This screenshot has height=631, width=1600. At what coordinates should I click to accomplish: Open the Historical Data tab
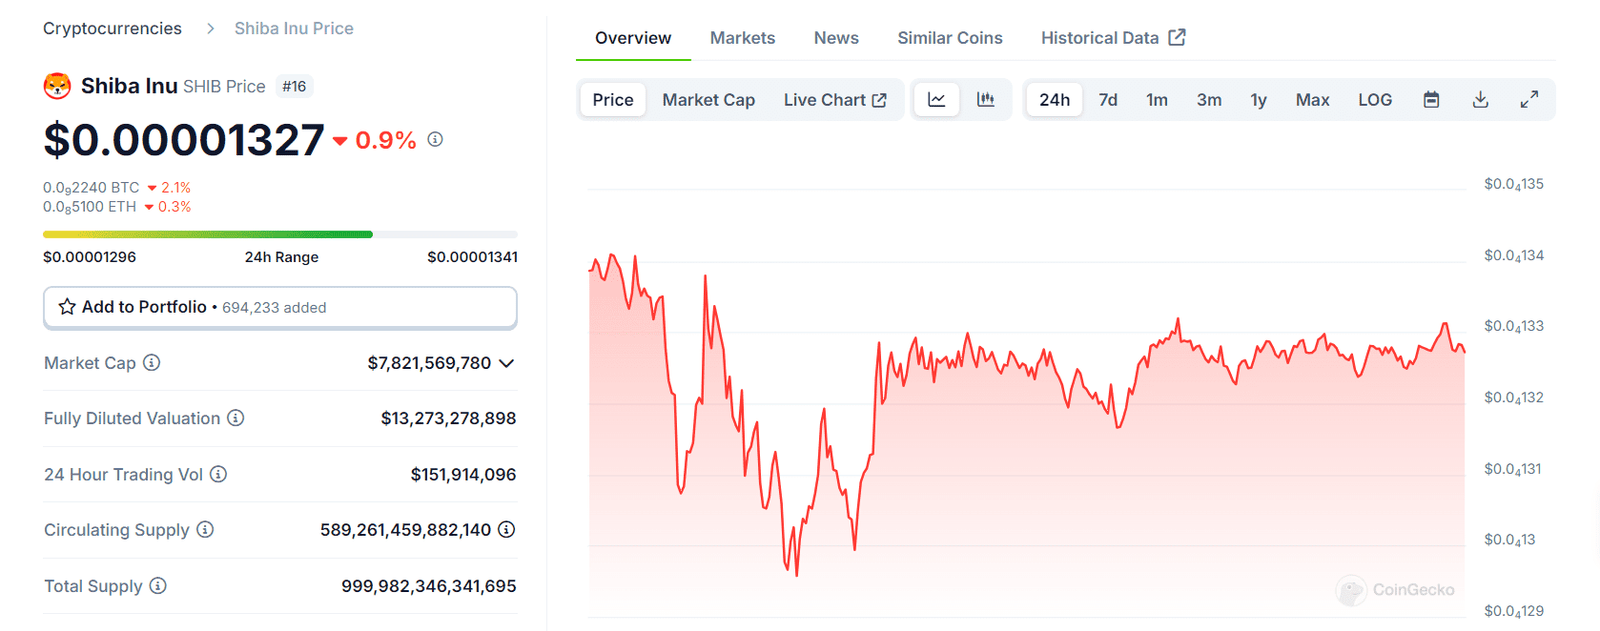pos(1113,38)
